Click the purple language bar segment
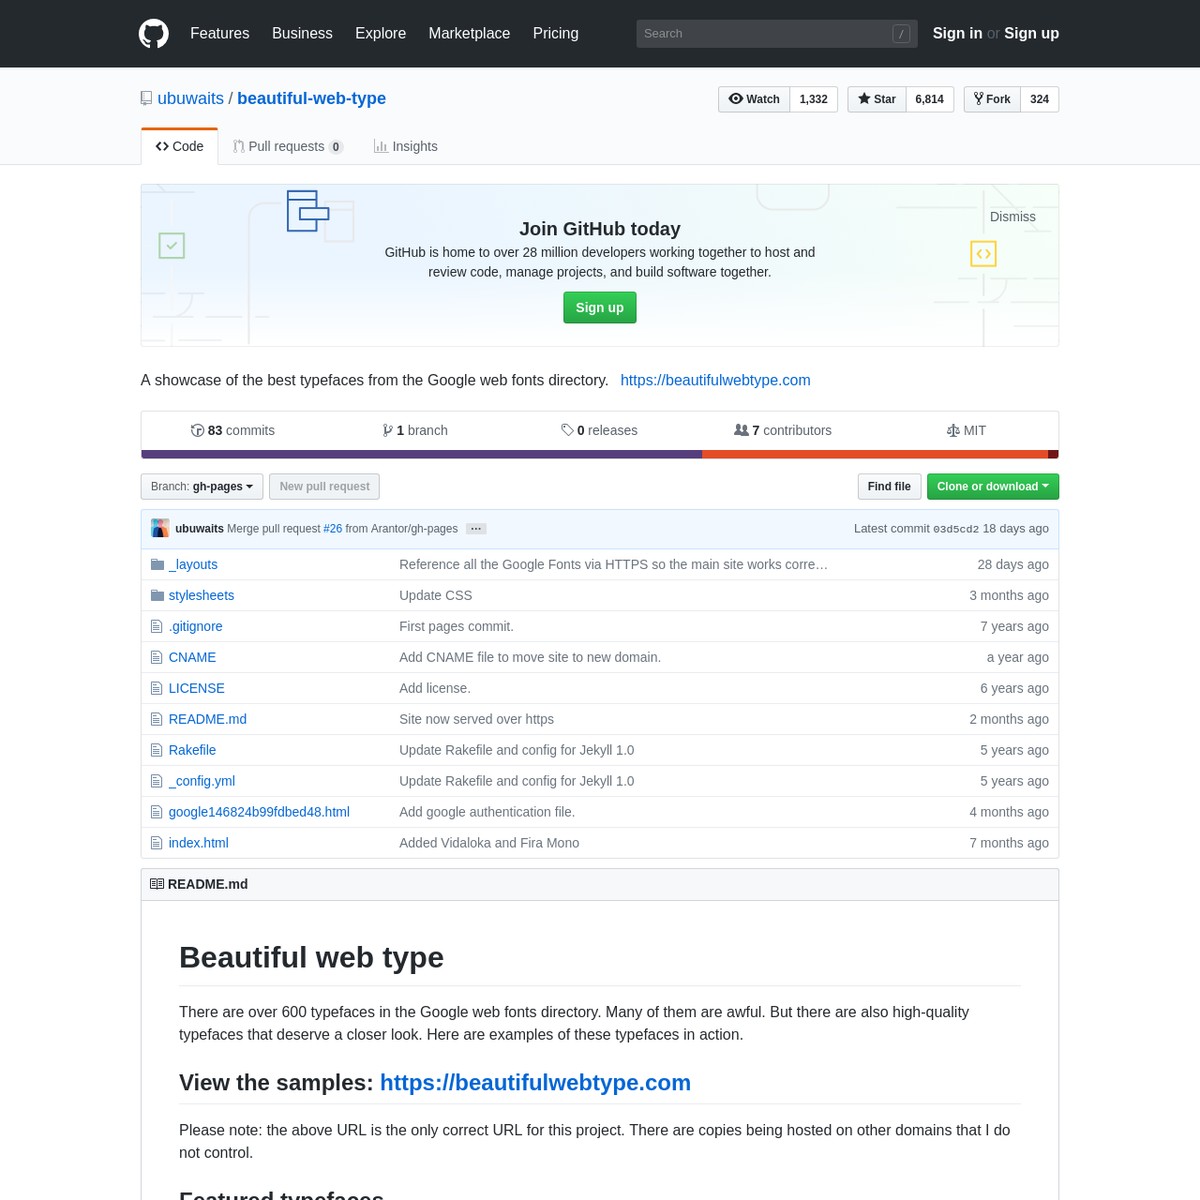1200x1200 pixels. pos(422,455)
